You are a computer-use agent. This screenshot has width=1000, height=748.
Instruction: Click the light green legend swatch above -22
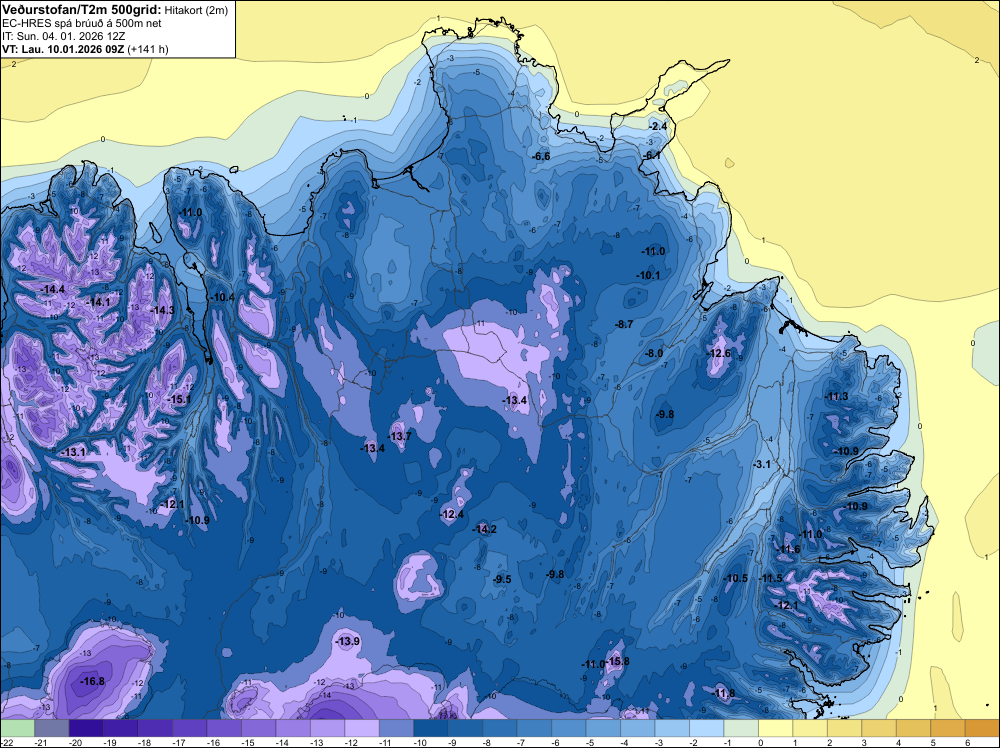point(17,728)
